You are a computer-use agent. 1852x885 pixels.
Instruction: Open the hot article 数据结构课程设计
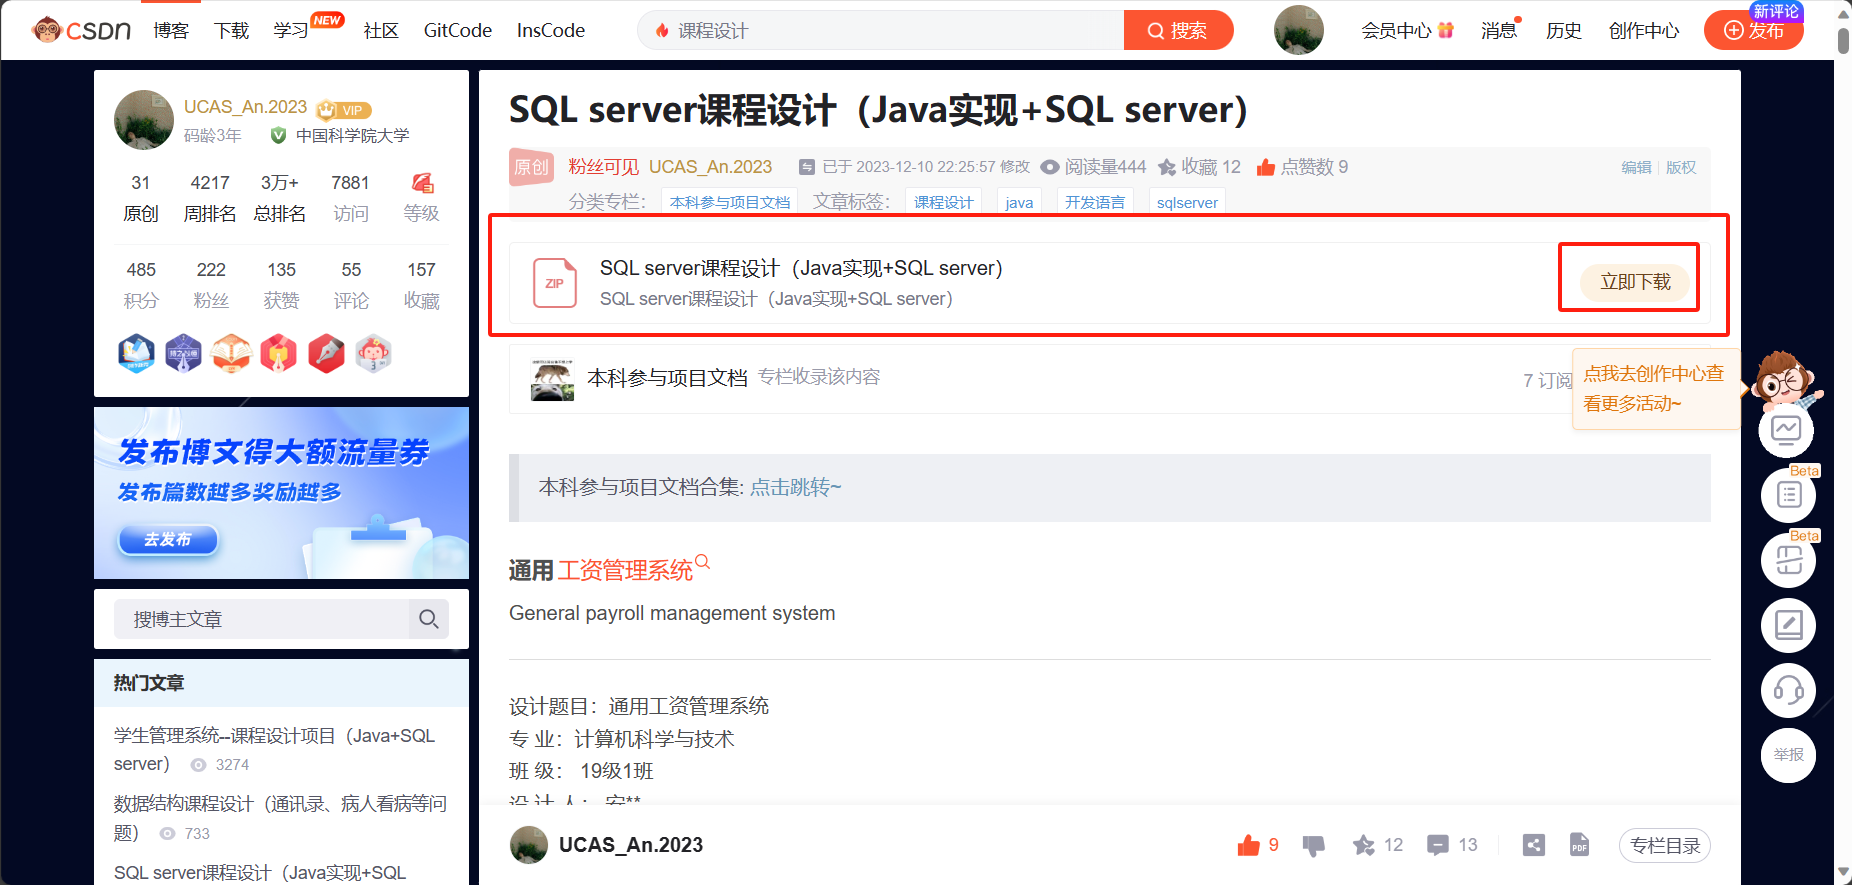(x=280, y=818)
